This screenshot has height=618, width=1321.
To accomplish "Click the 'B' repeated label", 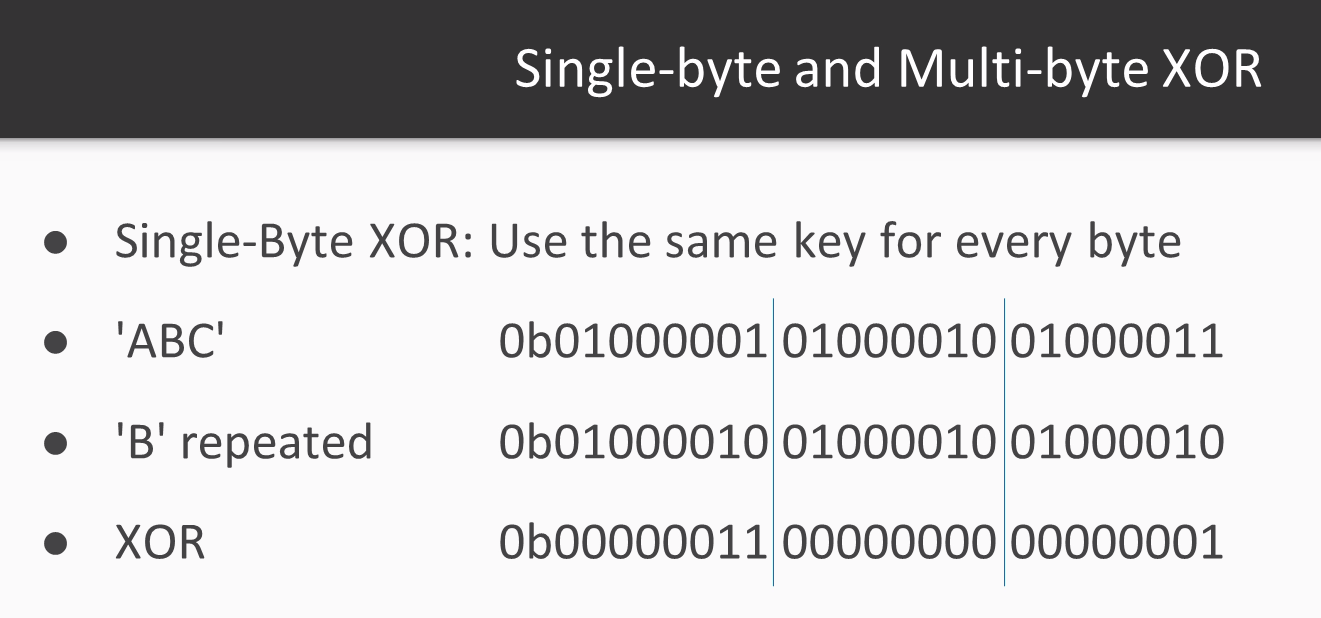I will (x=243, y=442).
